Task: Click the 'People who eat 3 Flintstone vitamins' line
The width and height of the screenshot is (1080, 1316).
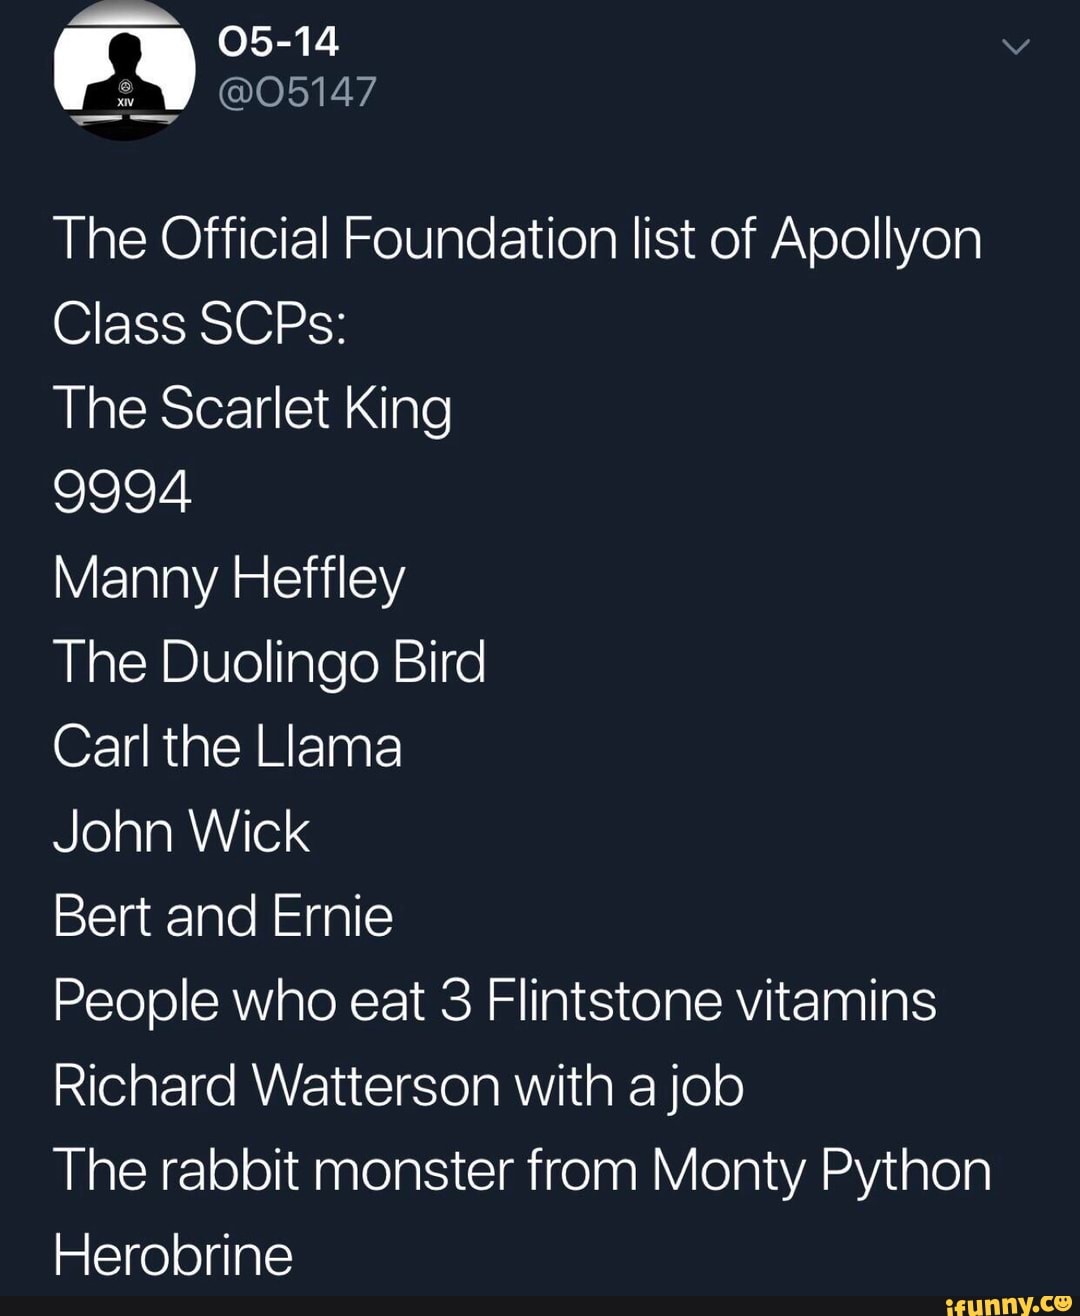Action: pos(495,999)
